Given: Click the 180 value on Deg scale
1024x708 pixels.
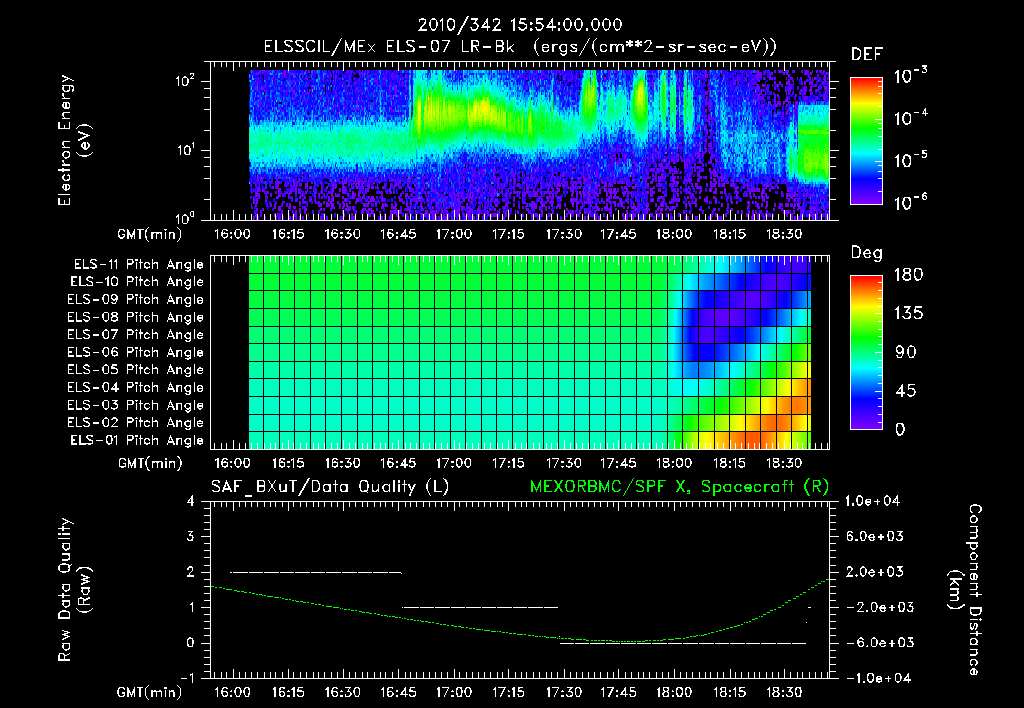Looking at the screenshot, I should 908,274.
